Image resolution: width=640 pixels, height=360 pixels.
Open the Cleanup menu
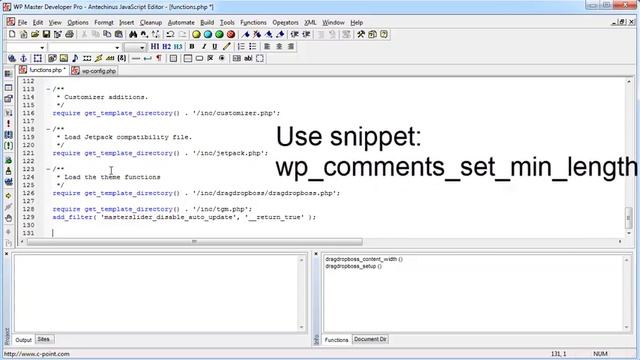pyautogui.click(x=151, y=22)
